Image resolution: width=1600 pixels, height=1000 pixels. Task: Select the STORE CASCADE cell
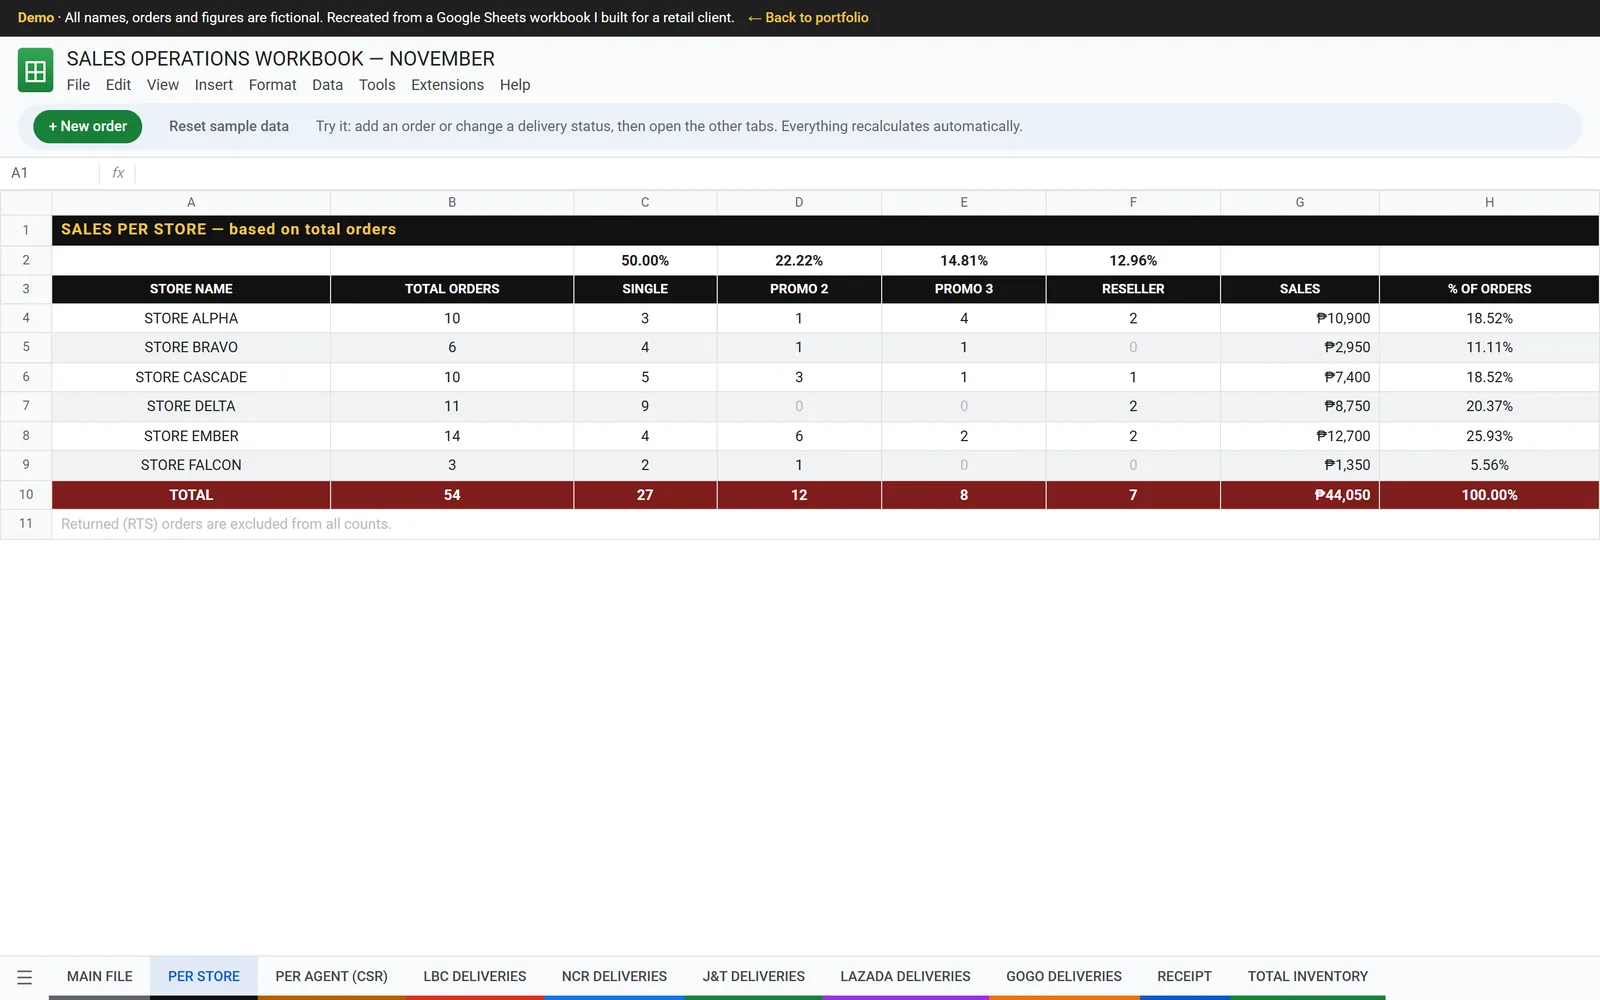point(191,377)
